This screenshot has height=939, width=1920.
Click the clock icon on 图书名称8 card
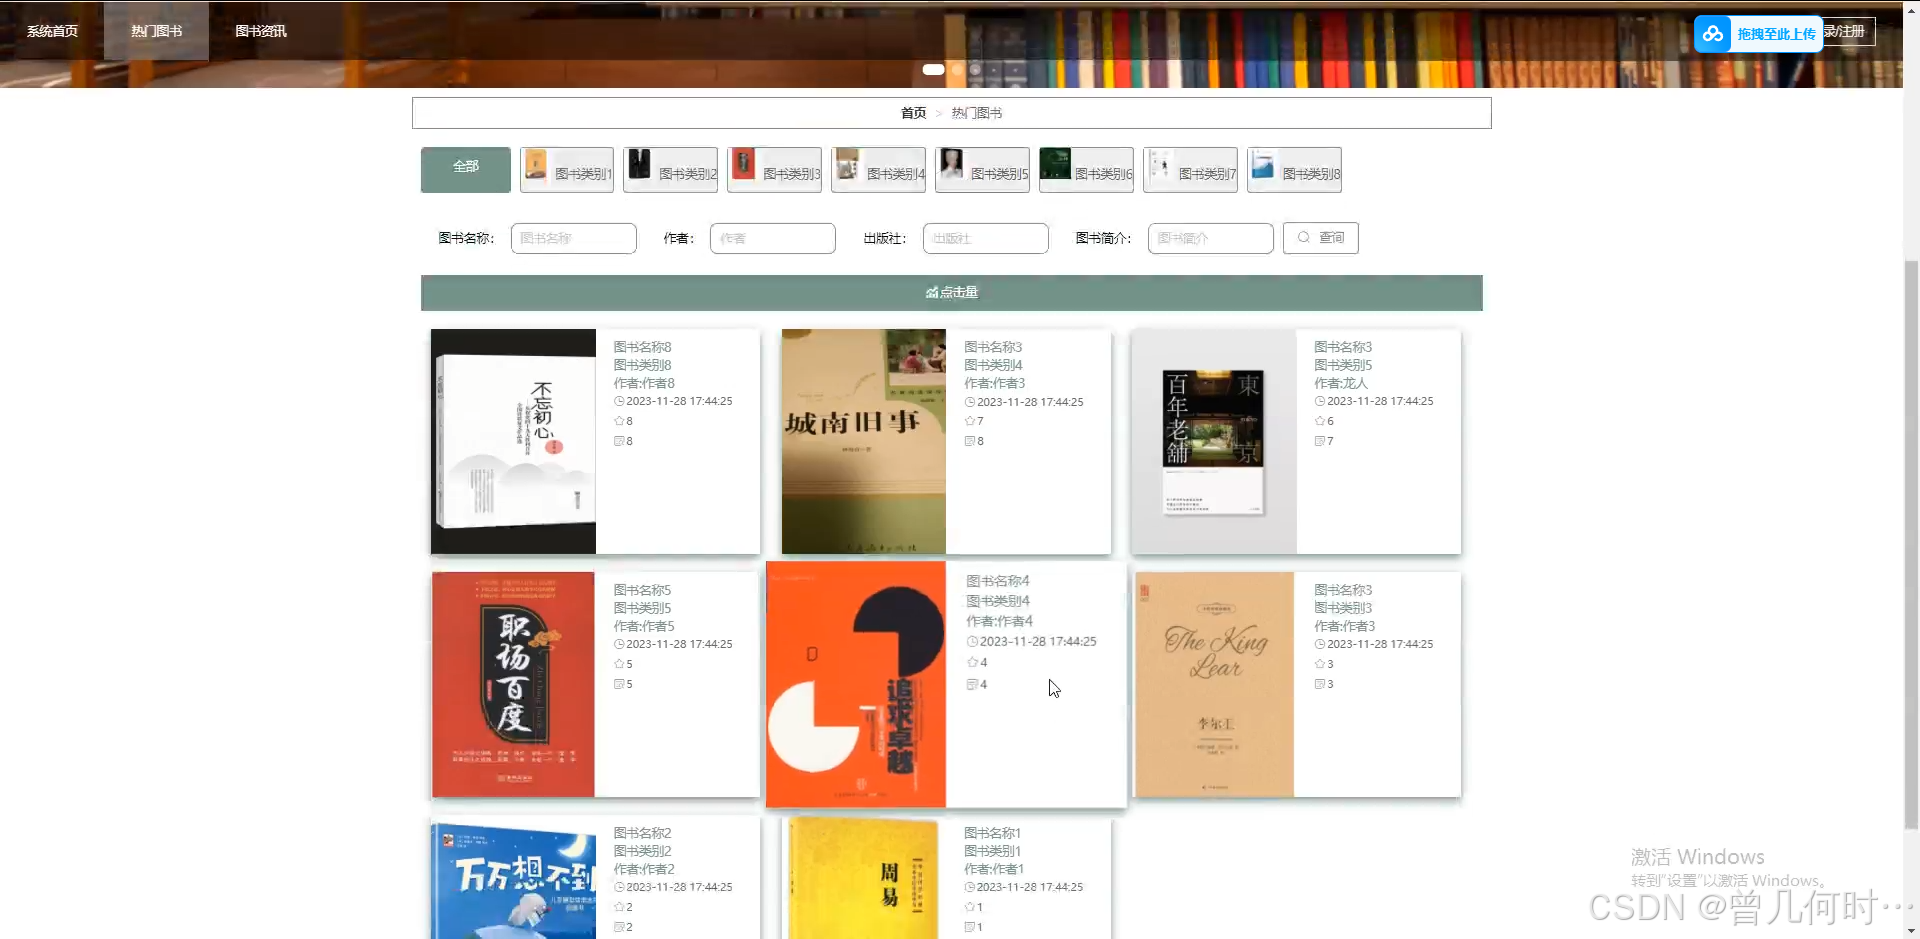pos(619,401)
